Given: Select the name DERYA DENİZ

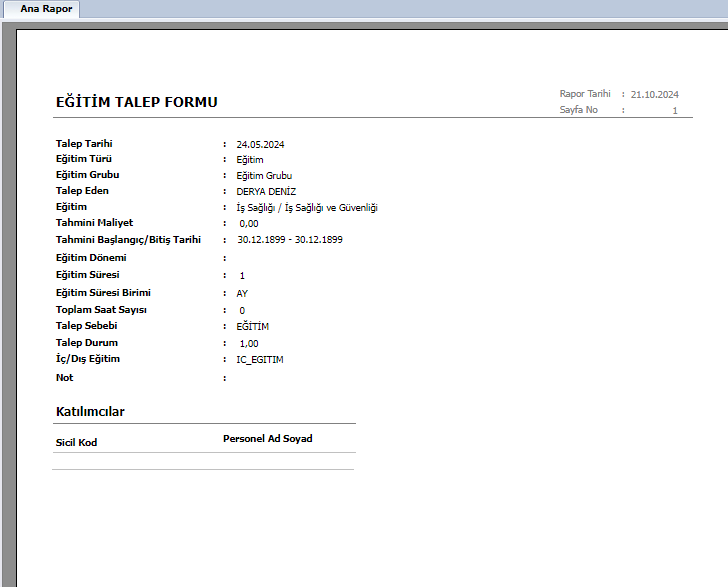Looking at the screenshot, I should click(266, 192).
